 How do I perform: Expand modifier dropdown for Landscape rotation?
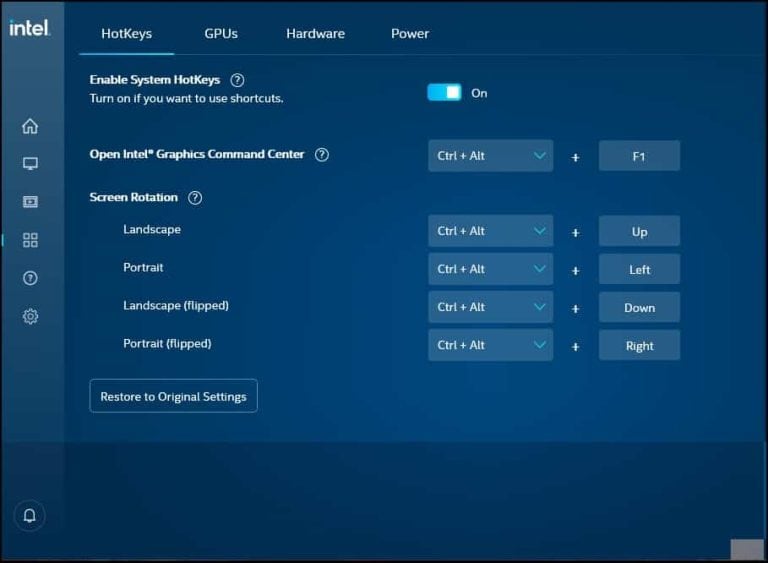490,231
